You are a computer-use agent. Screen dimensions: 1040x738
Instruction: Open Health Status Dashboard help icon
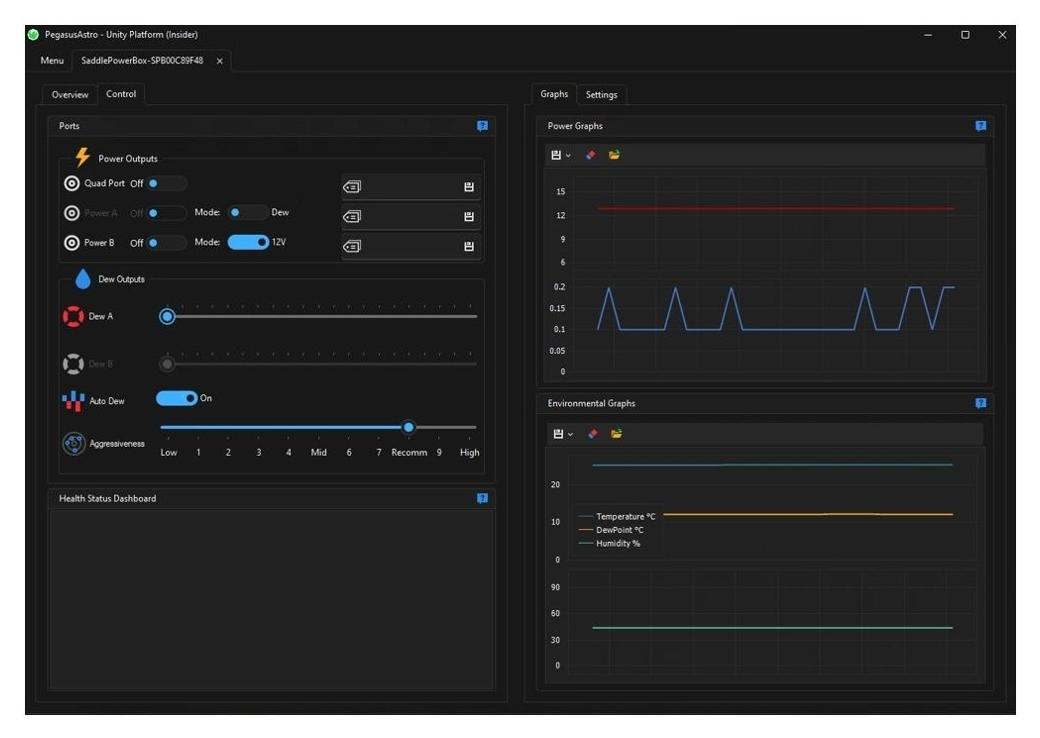click(482, 498)
